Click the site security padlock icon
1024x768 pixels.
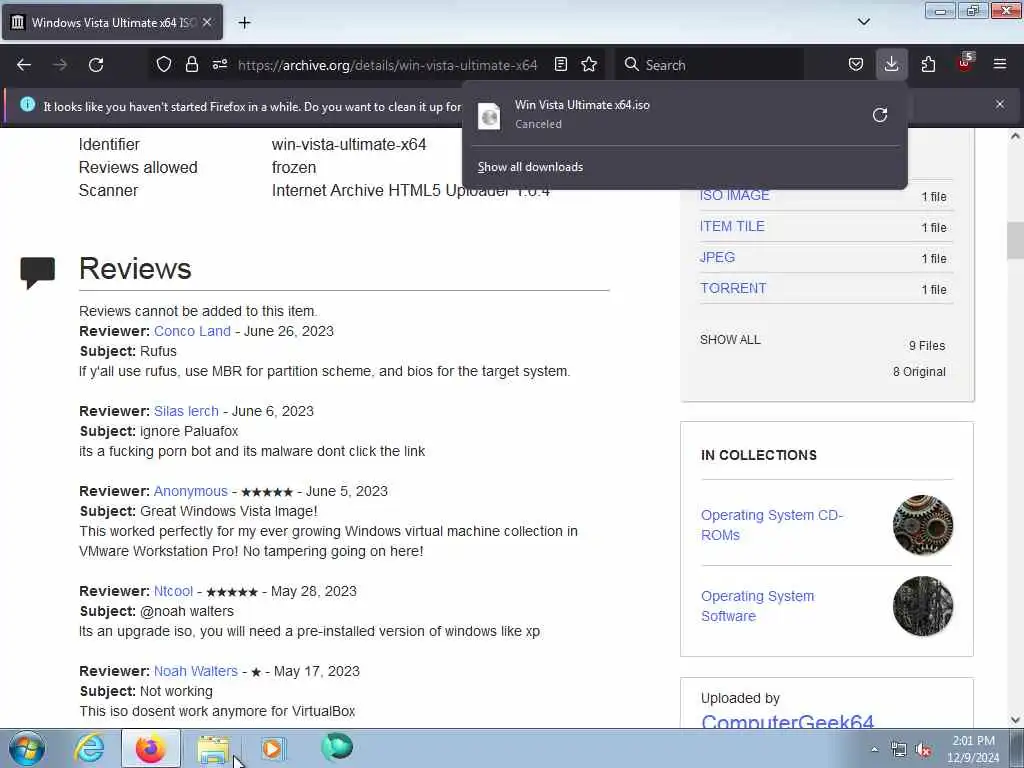(x=191, y=65)
